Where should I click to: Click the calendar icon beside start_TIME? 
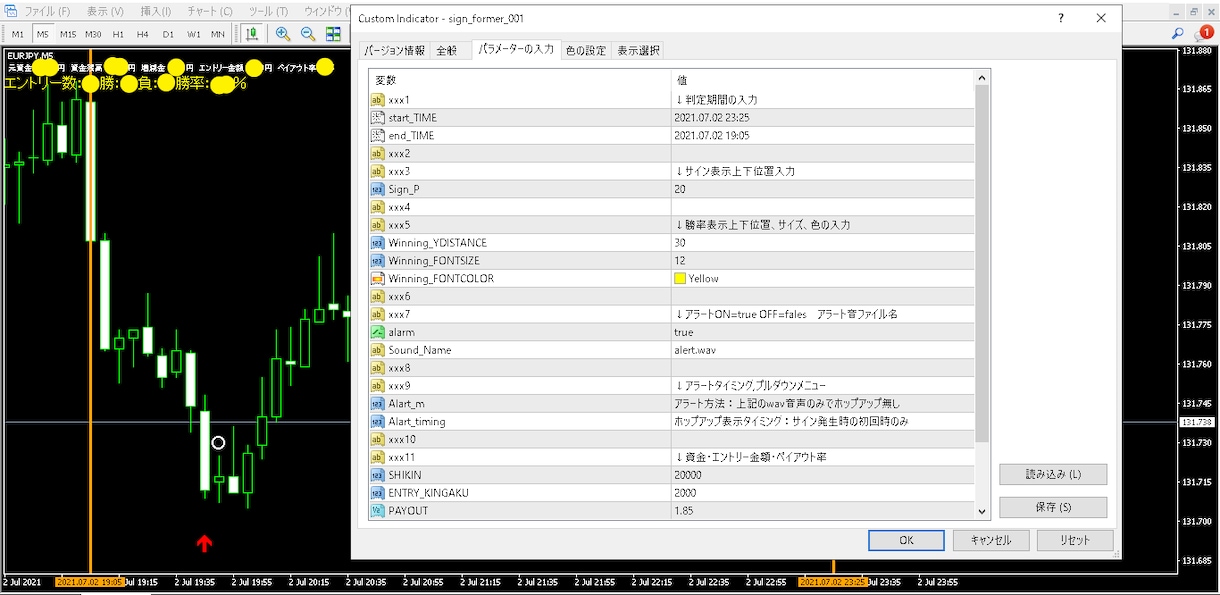click(377, 117)
